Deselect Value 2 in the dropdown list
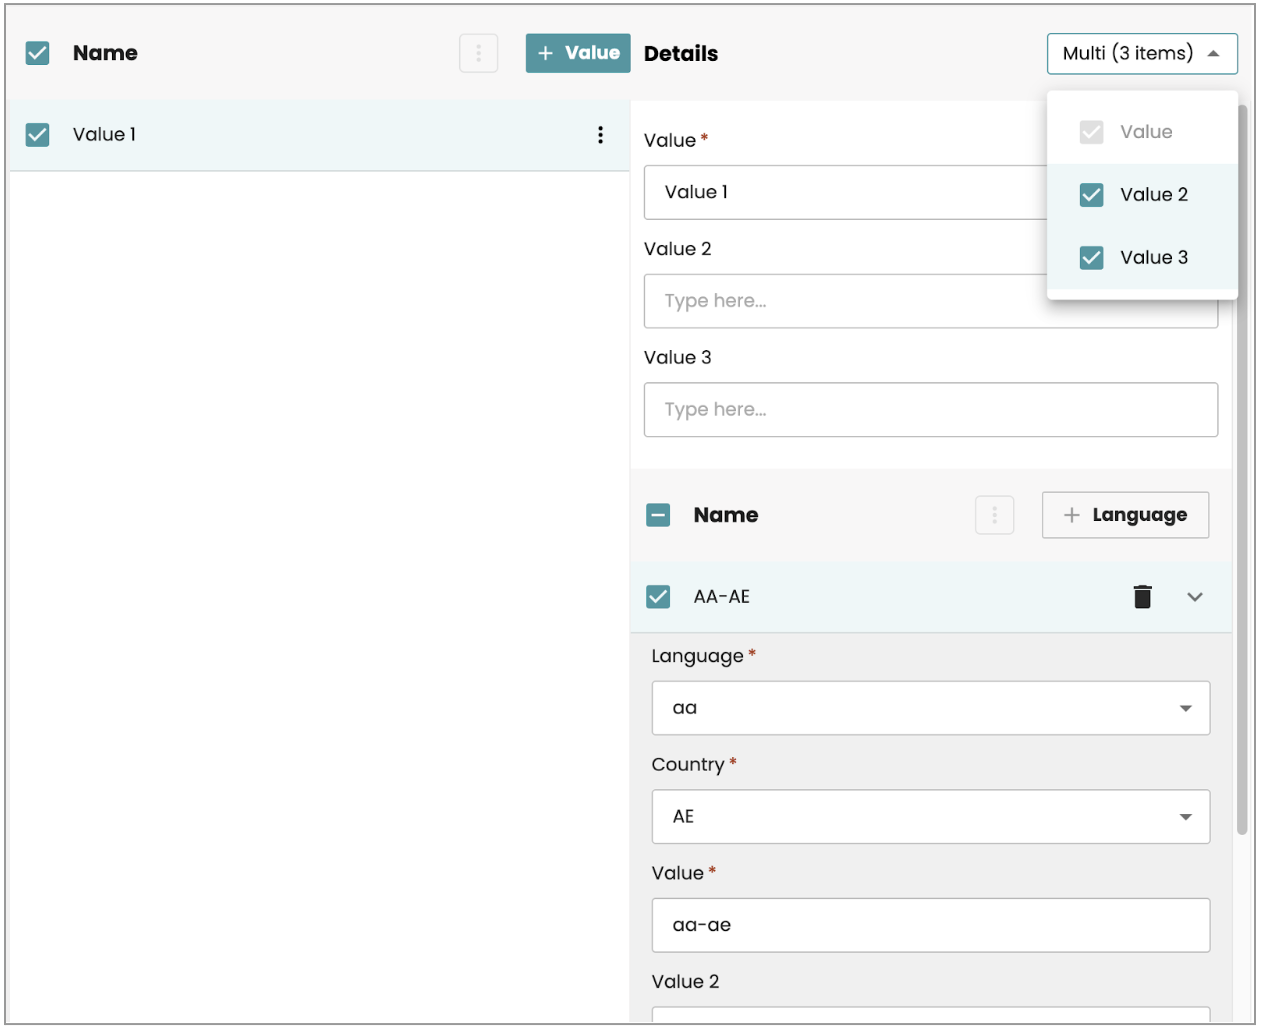This screenshot has width=1262, height=1032. (x=1092, y=195)
